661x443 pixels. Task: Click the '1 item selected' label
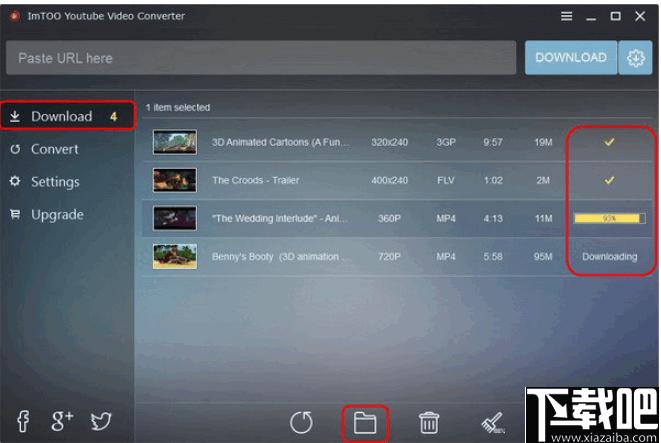(177, 107)
